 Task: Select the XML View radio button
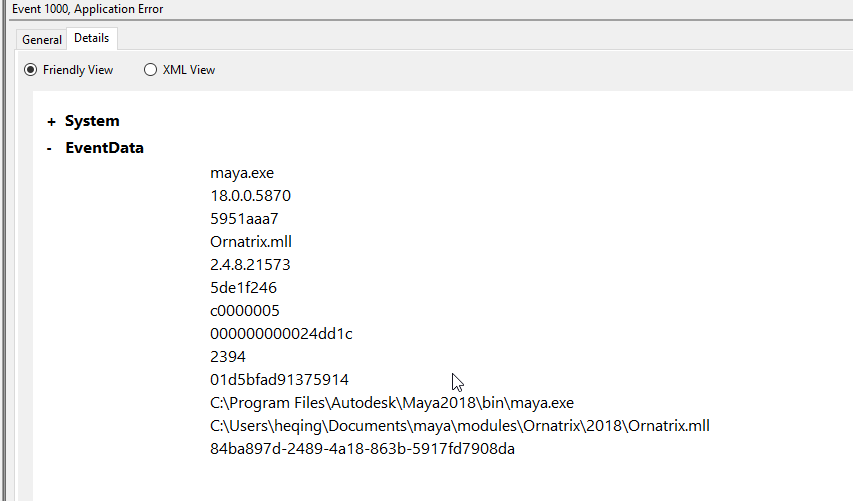click(x=151, y=70)
